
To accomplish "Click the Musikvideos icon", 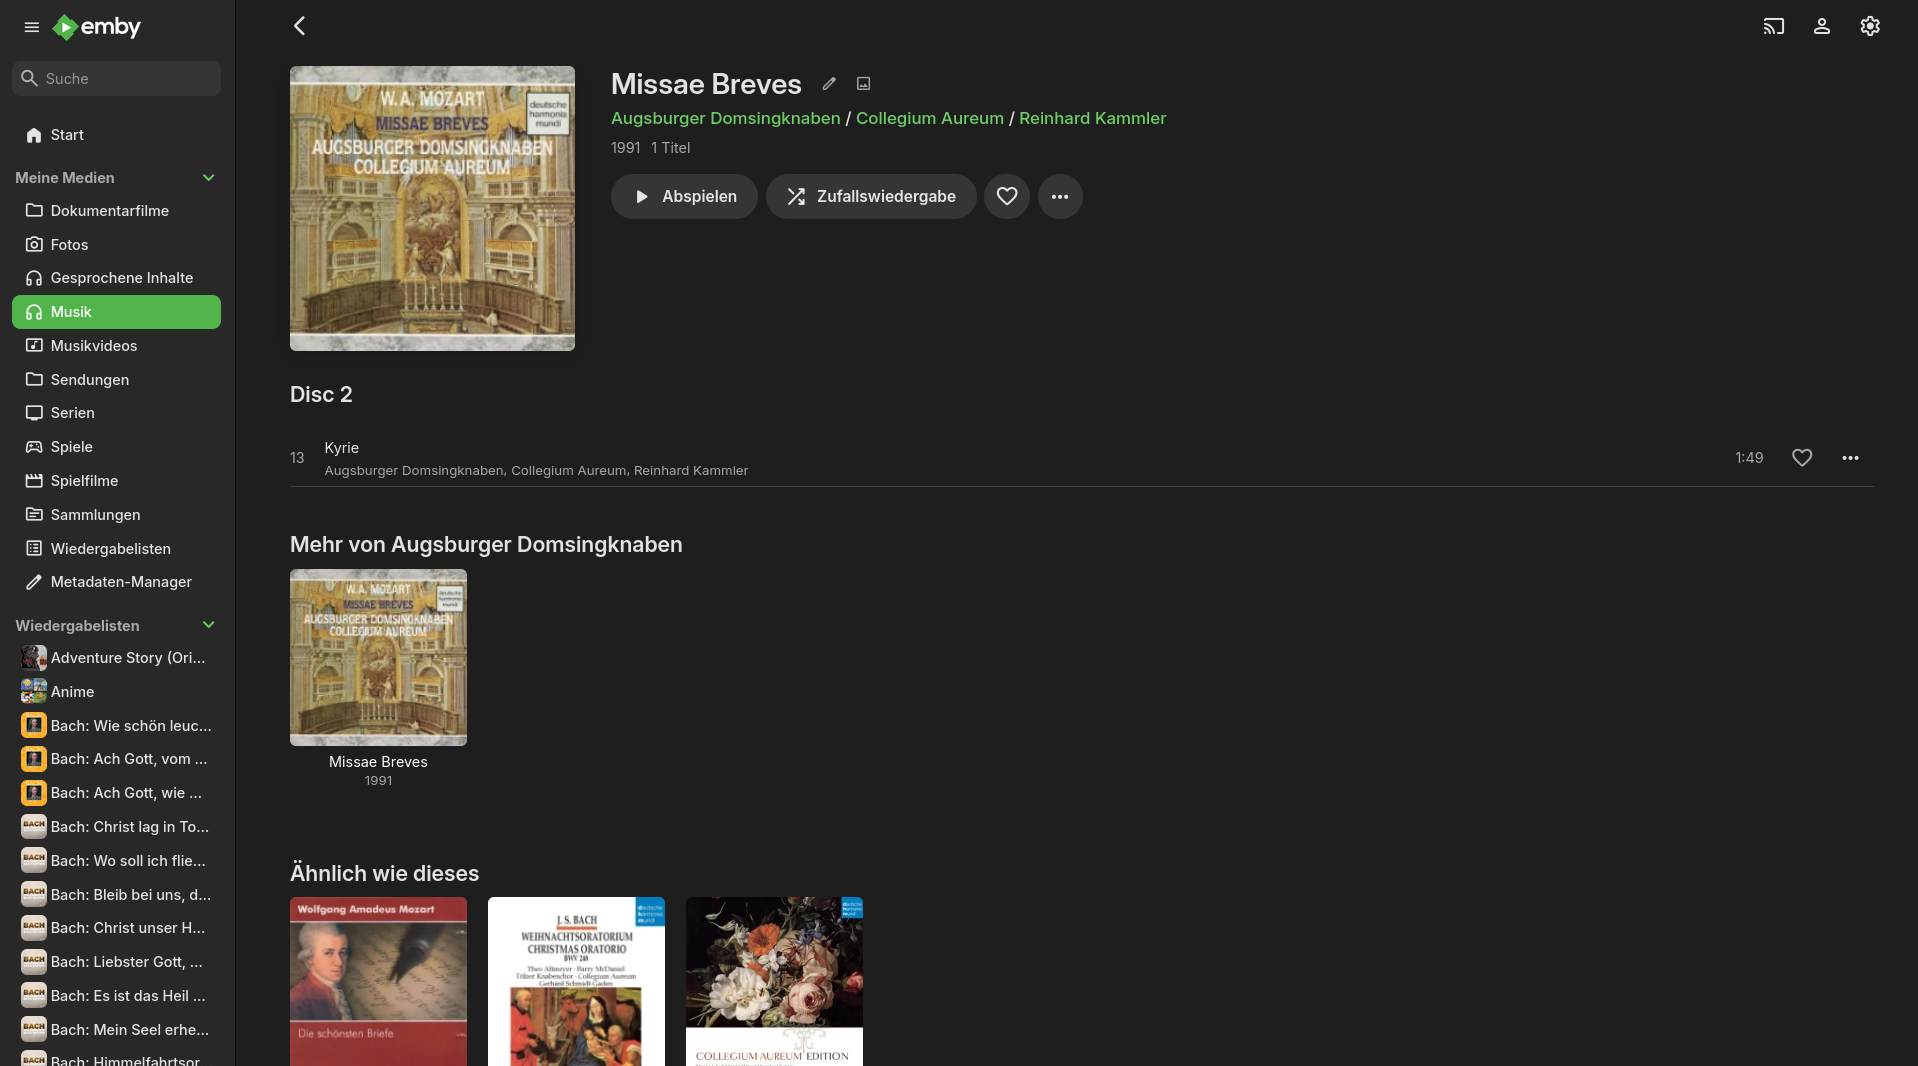I will [34, 346].
